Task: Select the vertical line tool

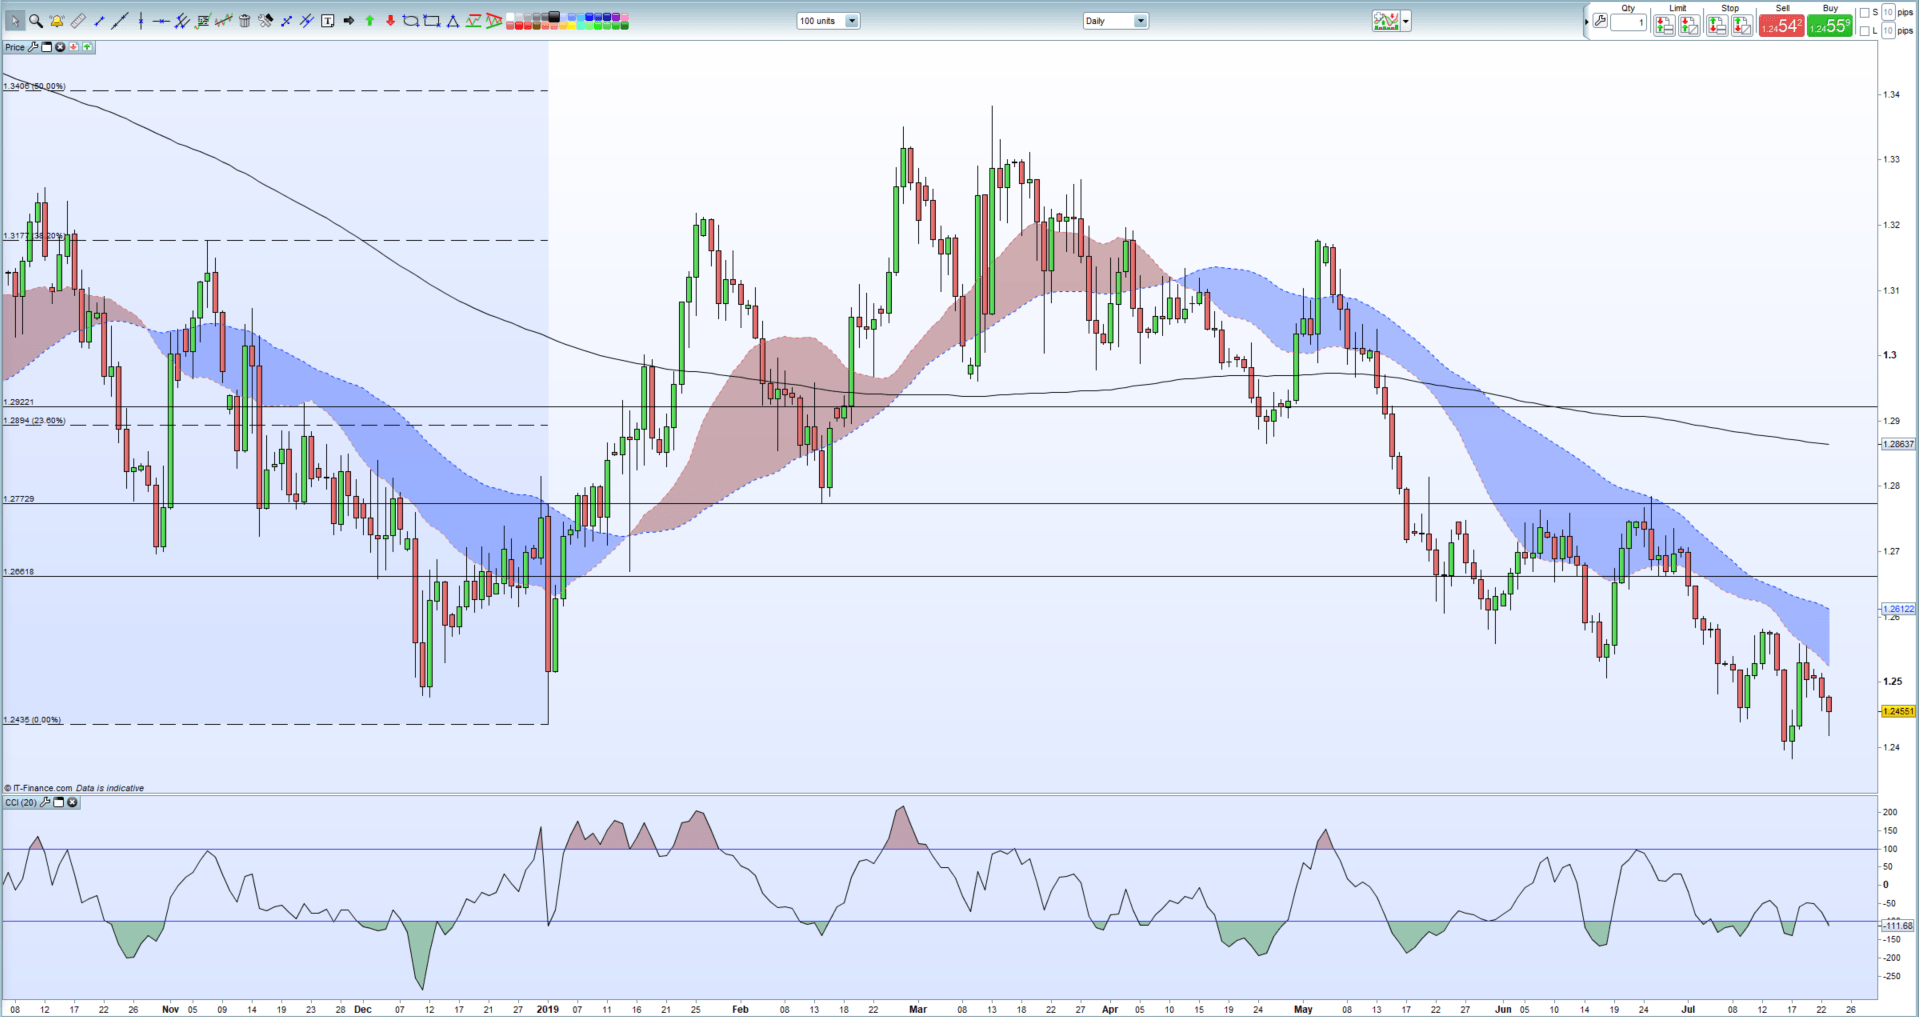Action: pyautogui.click(x=141, y=21)
